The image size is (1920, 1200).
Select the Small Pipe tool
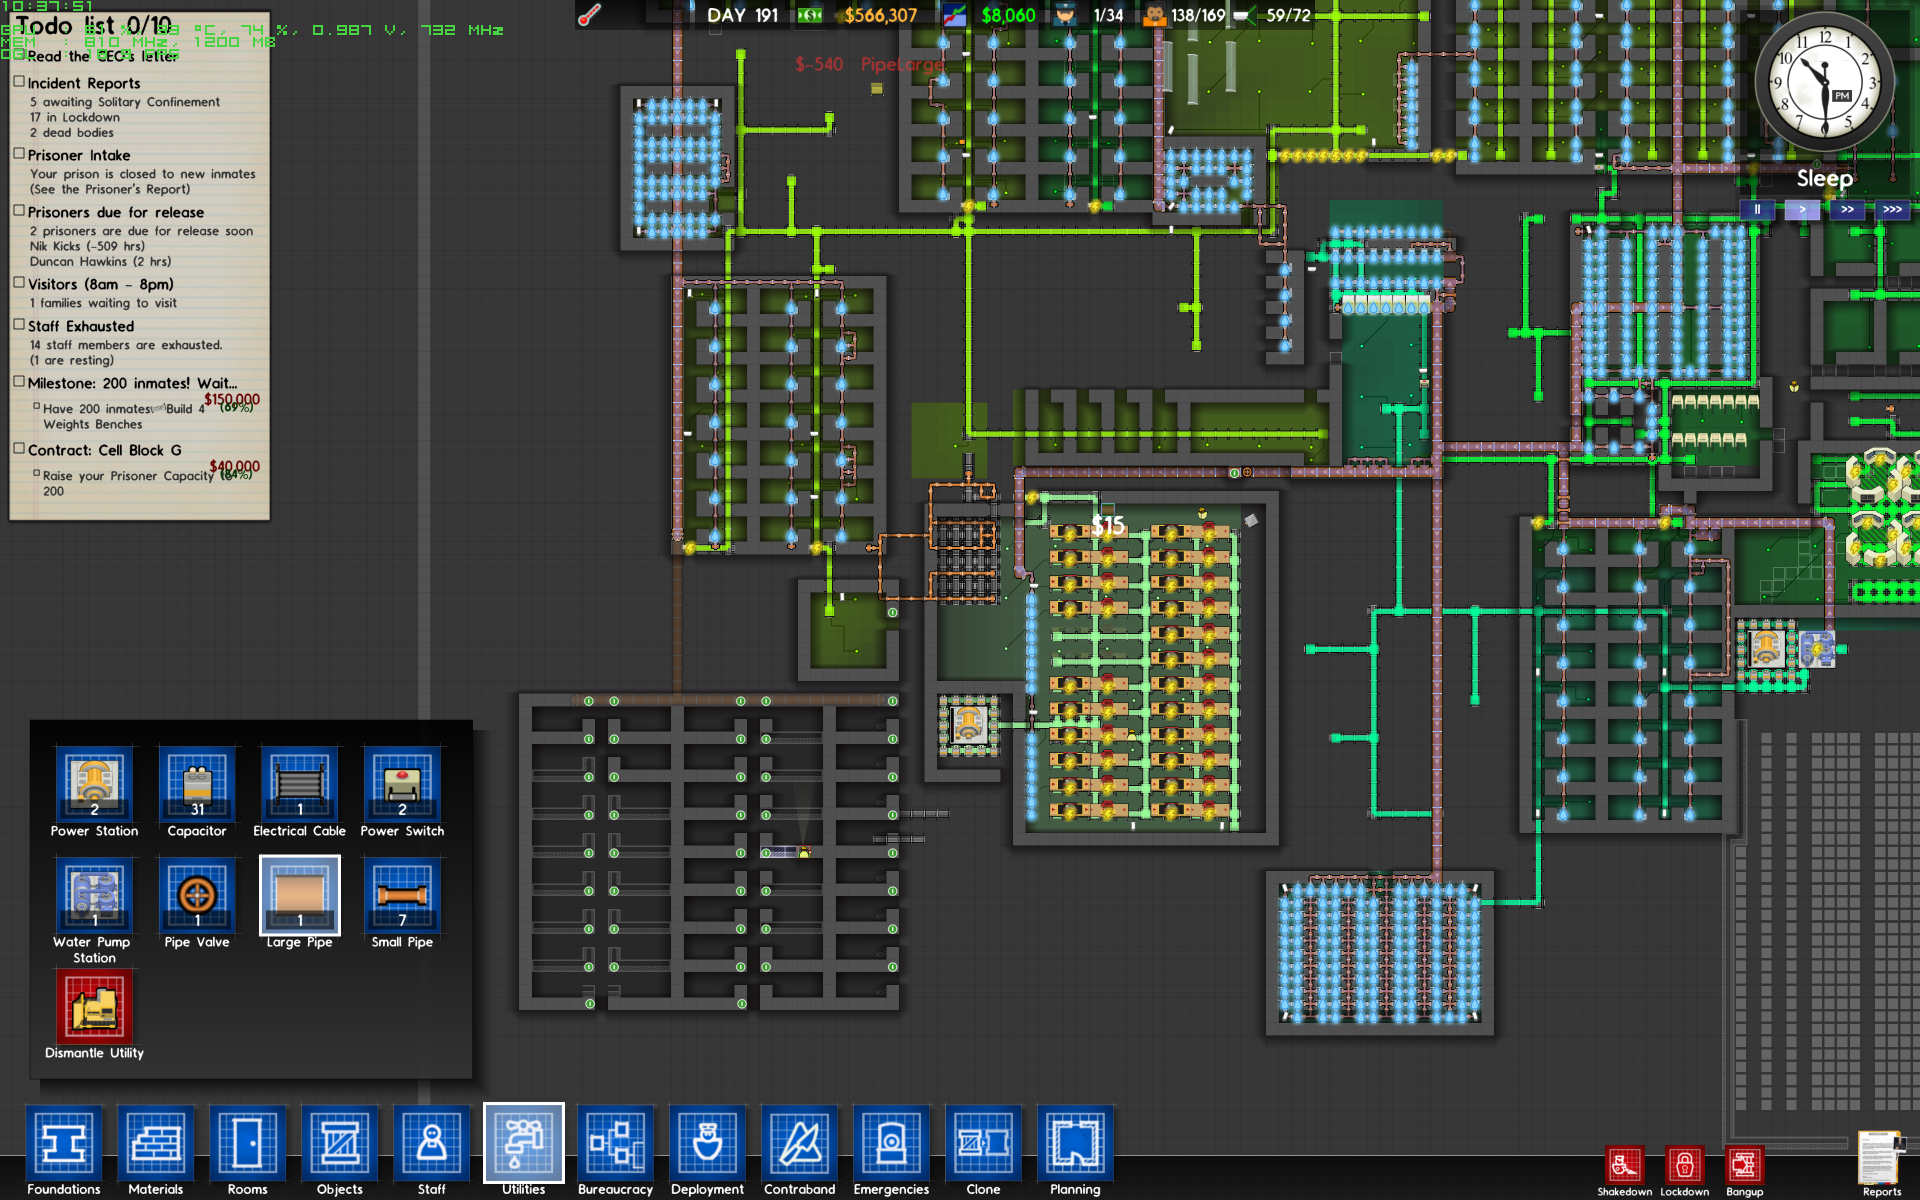pos(402,894)
